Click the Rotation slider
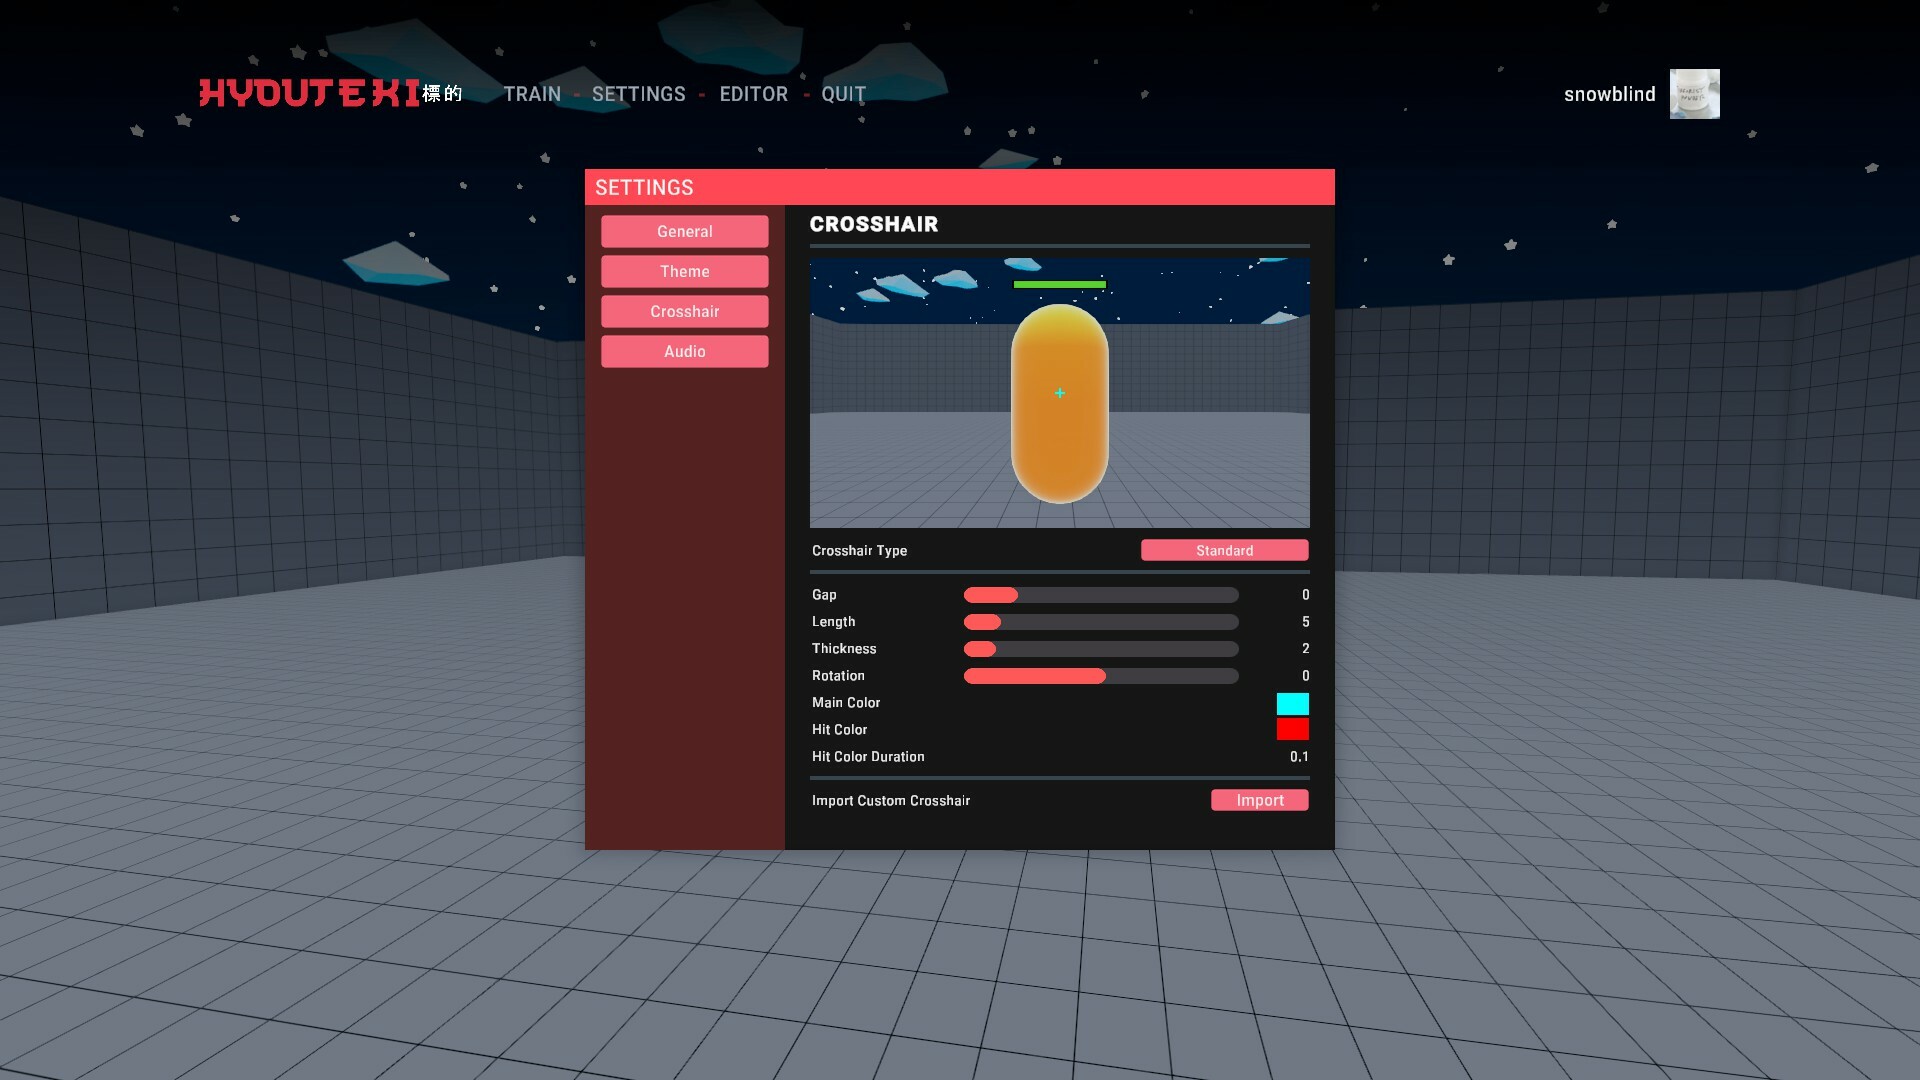The image size is (1920, 1080). pyautogui.click(x=1100, y=676)
